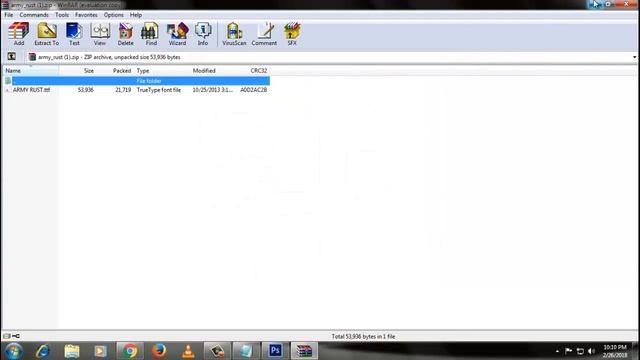Click the Extract To toolbar icon

pos(47,34)
